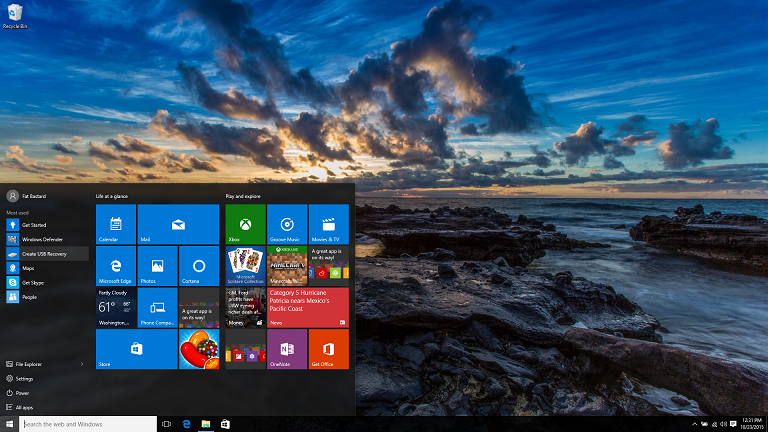
Task: Open the Calendar tile
Action: [115, 224]
